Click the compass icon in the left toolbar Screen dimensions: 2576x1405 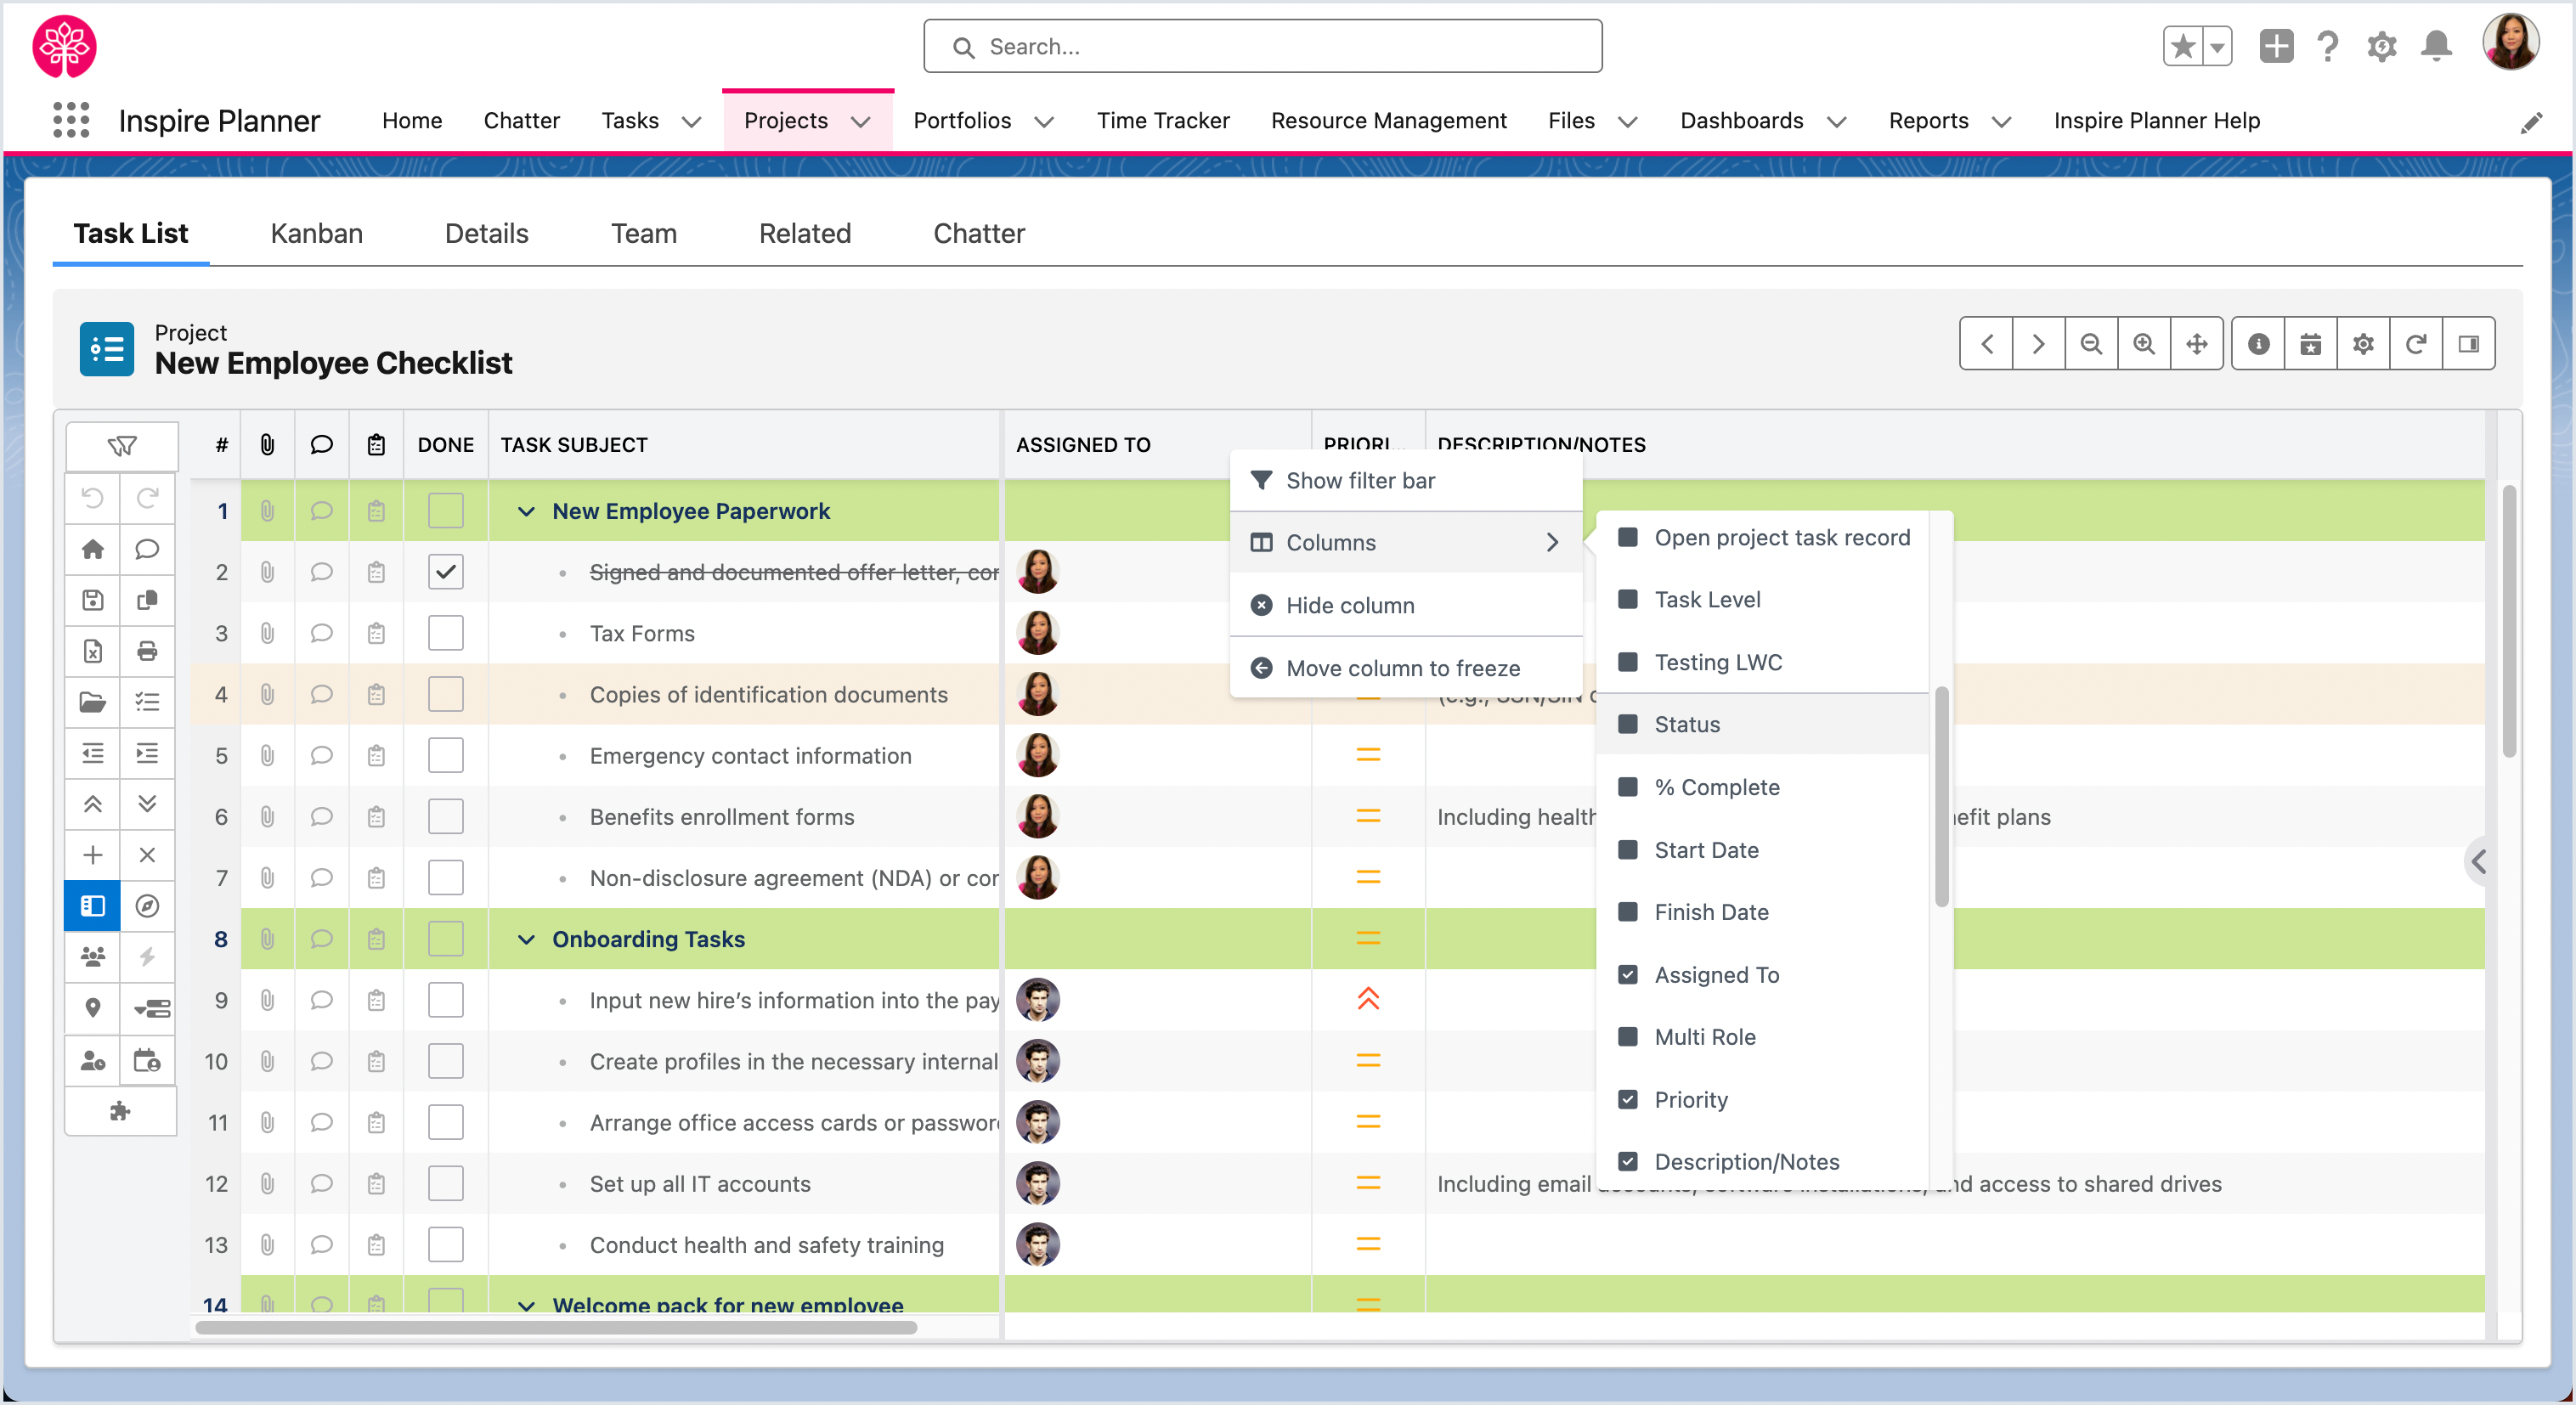(x=147, y=906)
